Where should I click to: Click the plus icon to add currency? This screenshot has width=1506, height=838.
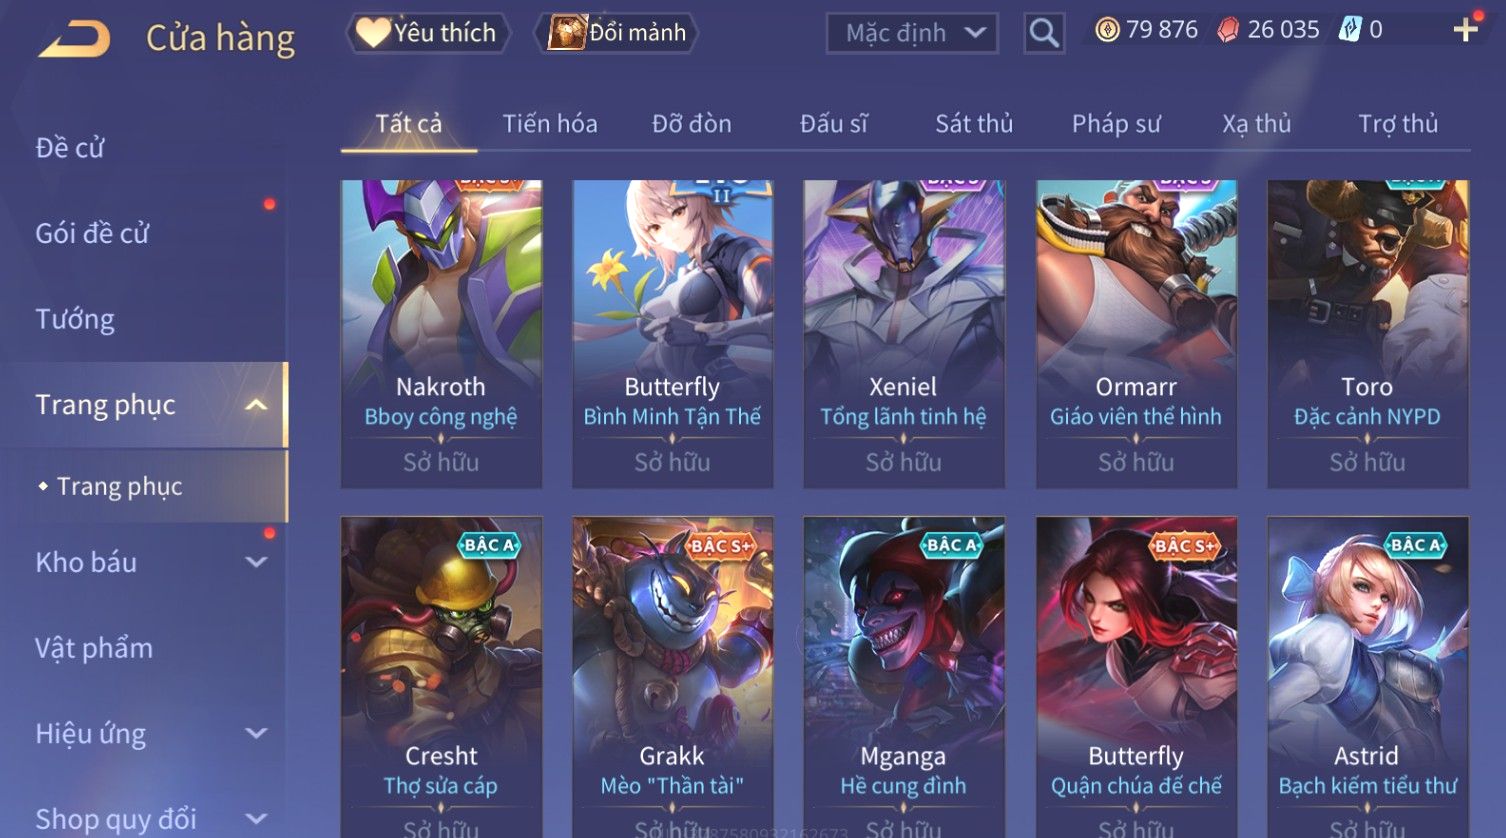pyautogui.click(x=1465, y=30)
